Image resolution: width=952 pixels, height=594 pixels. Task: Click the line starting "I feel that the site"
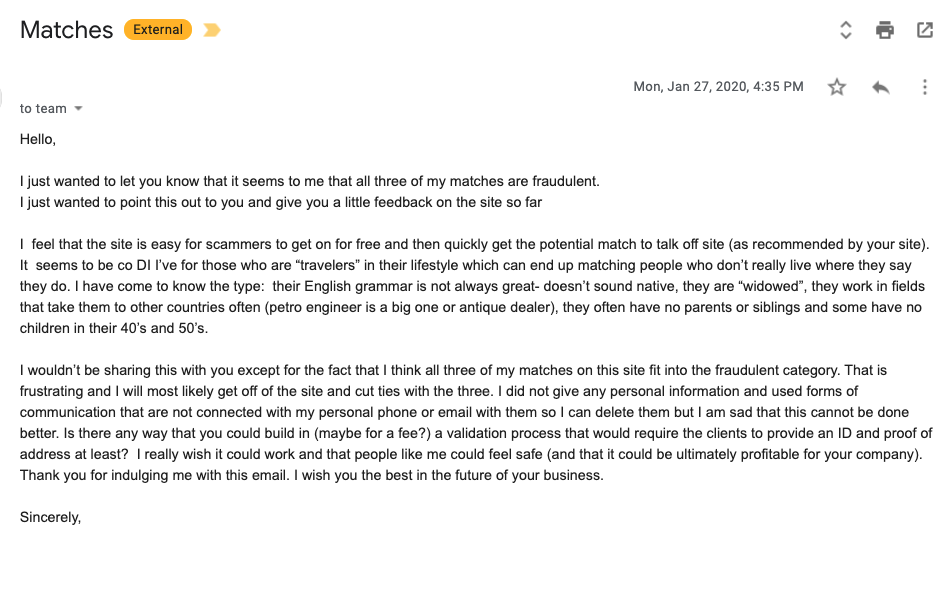point(474,245)
